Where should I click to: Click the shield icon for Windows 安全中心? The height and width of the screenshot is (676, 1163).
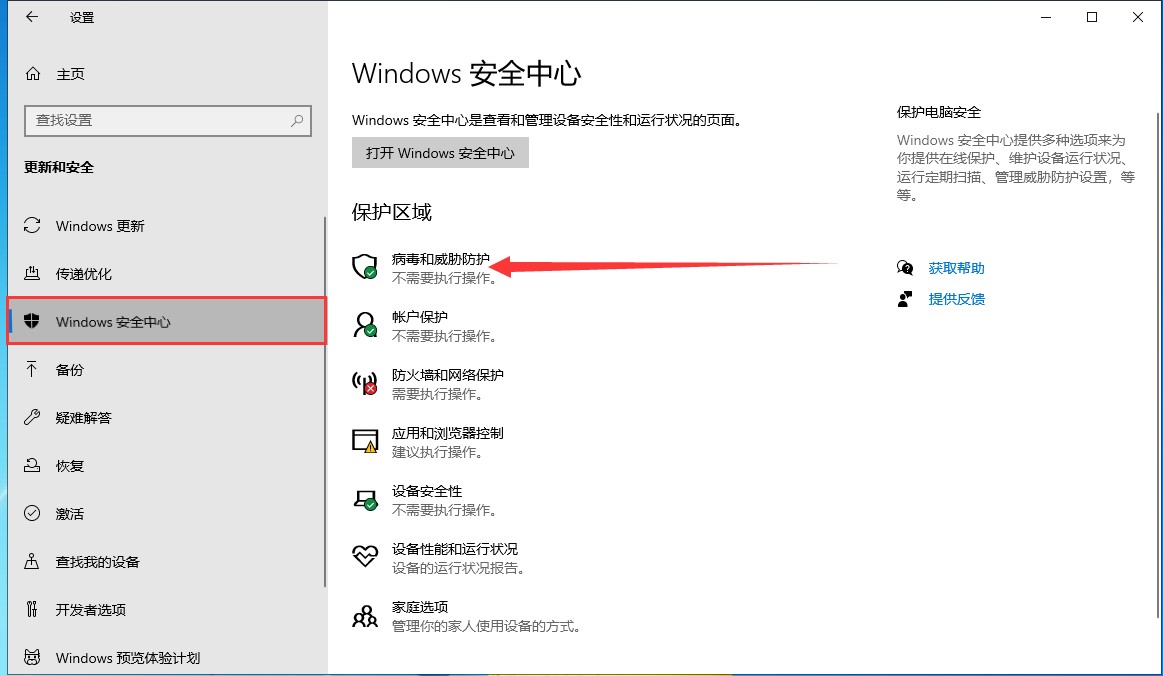pos(32,321)
